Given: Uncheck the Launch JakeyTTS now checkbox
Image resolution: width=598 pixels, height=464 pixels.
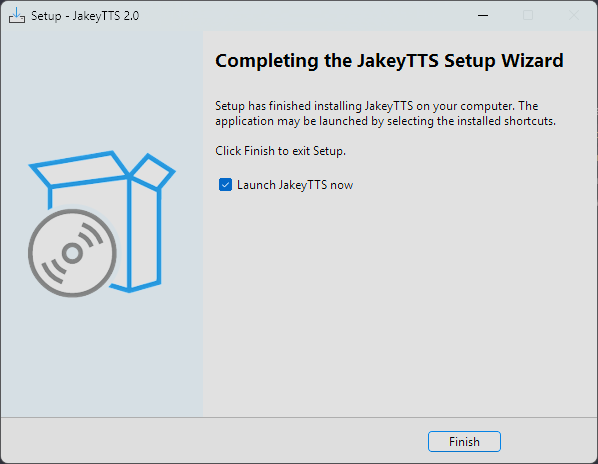Looking at the screenshot, I should pyautogui.click(x=225, y=185).
